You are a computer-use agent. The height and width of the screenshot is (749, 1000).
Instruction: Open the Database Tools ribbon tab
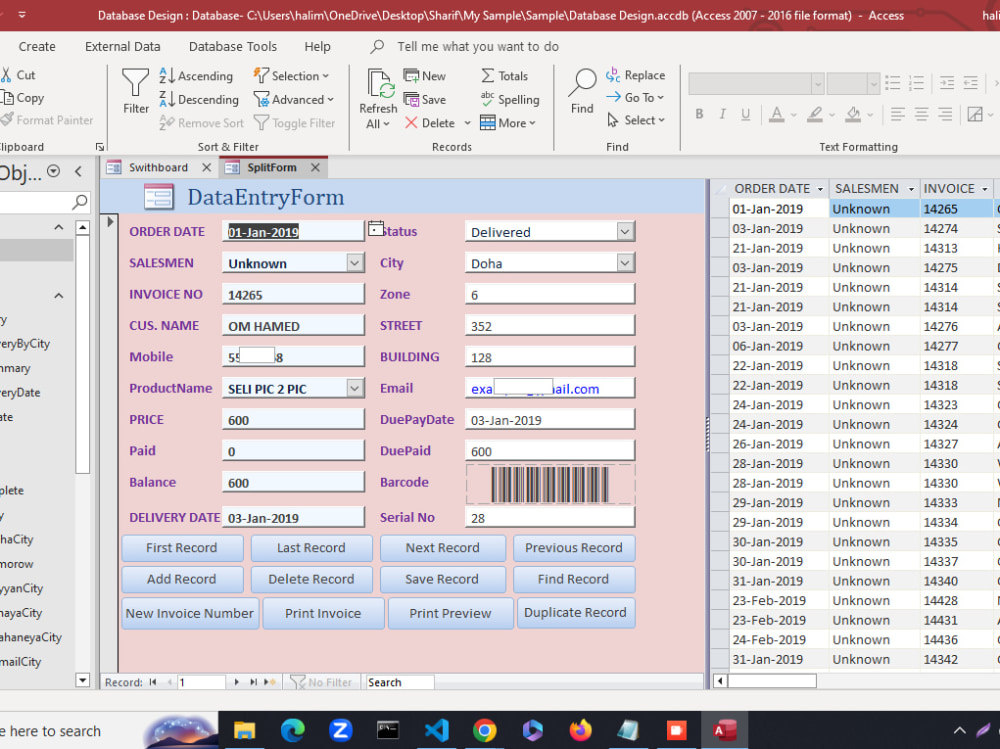233,47
